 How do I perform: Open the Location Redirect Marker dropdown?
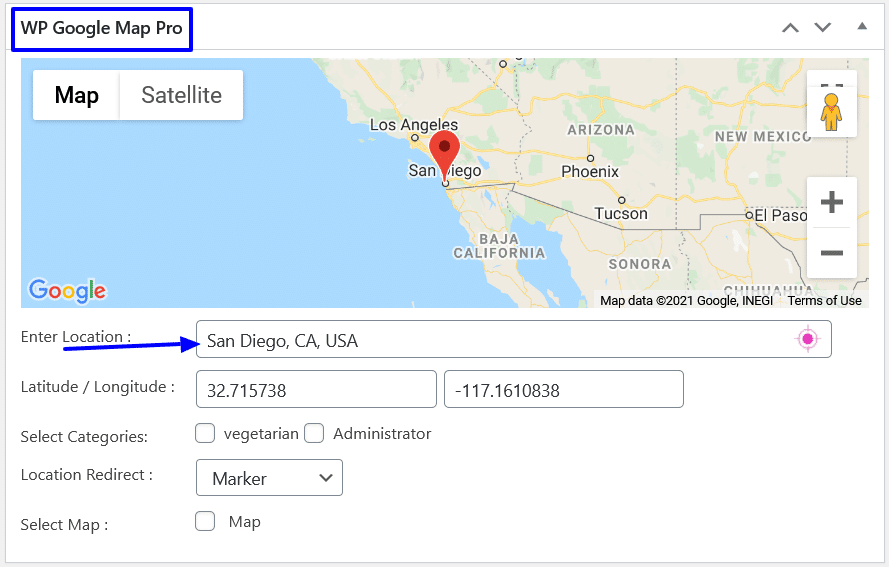269,478
